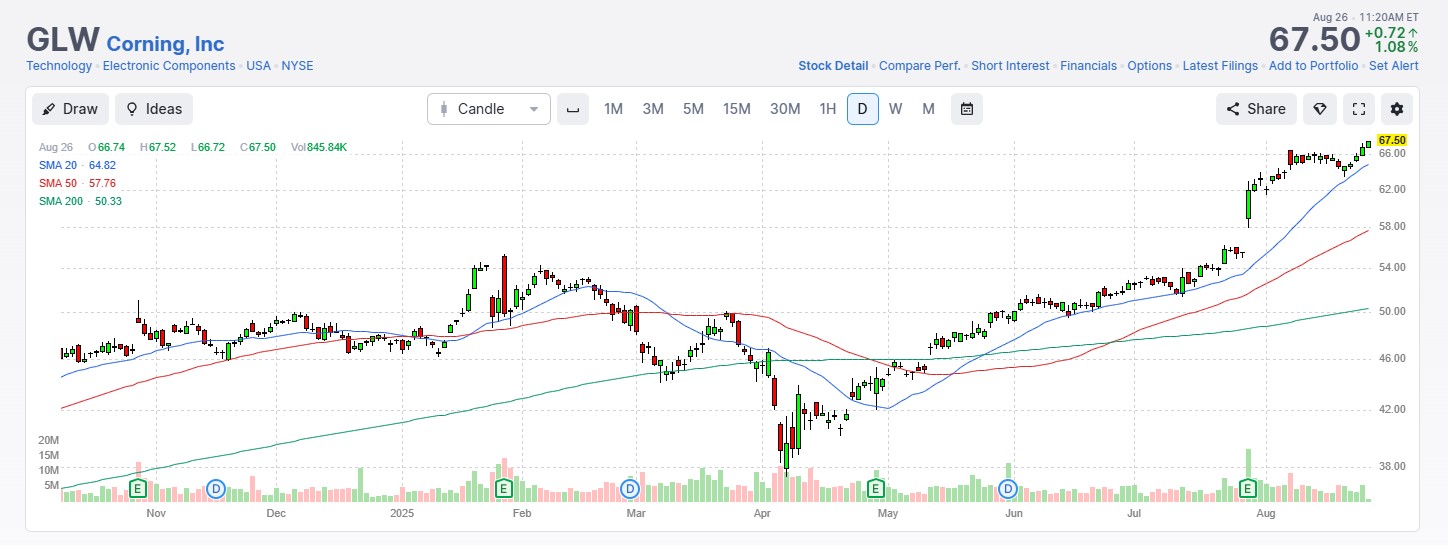The image size is (1448, 545).
Task: Click the earnings E marker near November
Action: [x=139, y=488]
